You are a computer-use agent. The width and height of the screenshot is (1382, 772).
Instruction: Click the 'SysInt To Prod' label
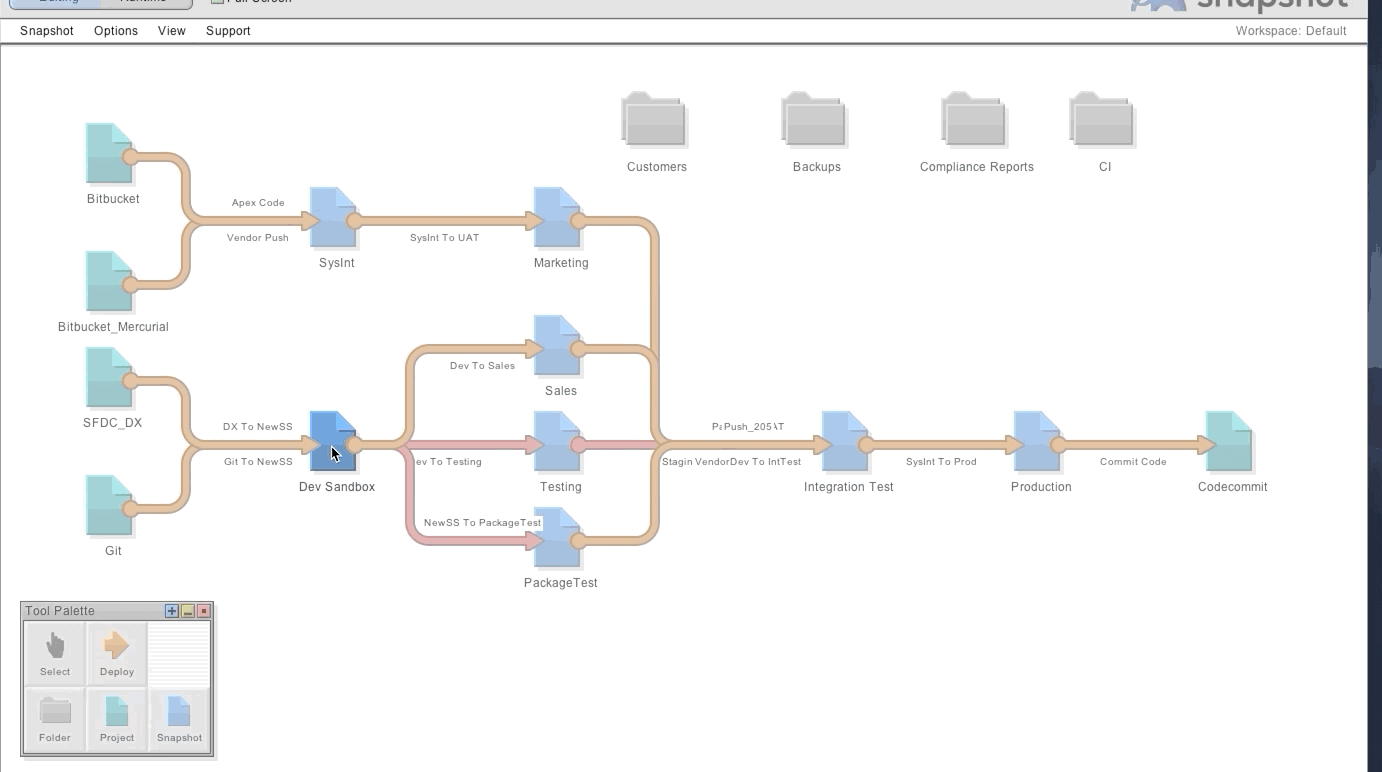tap(941, 462)
